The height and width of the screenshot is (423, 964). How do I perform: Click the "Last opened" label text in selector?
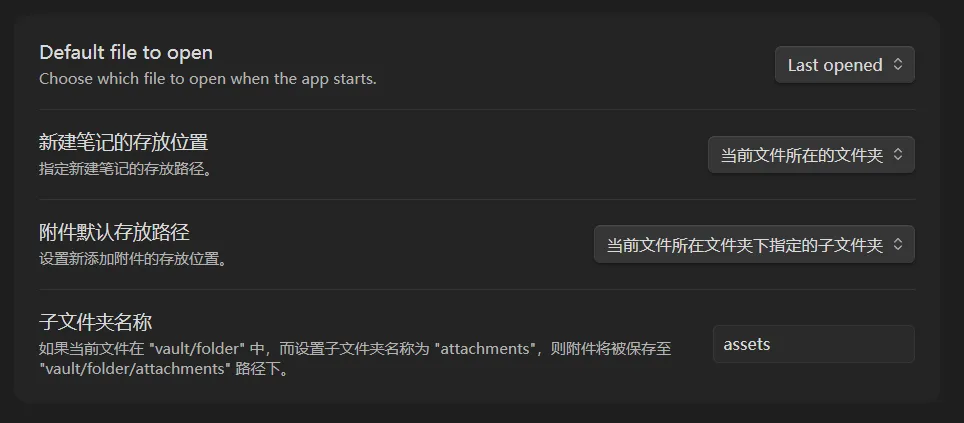pos(836,65)
